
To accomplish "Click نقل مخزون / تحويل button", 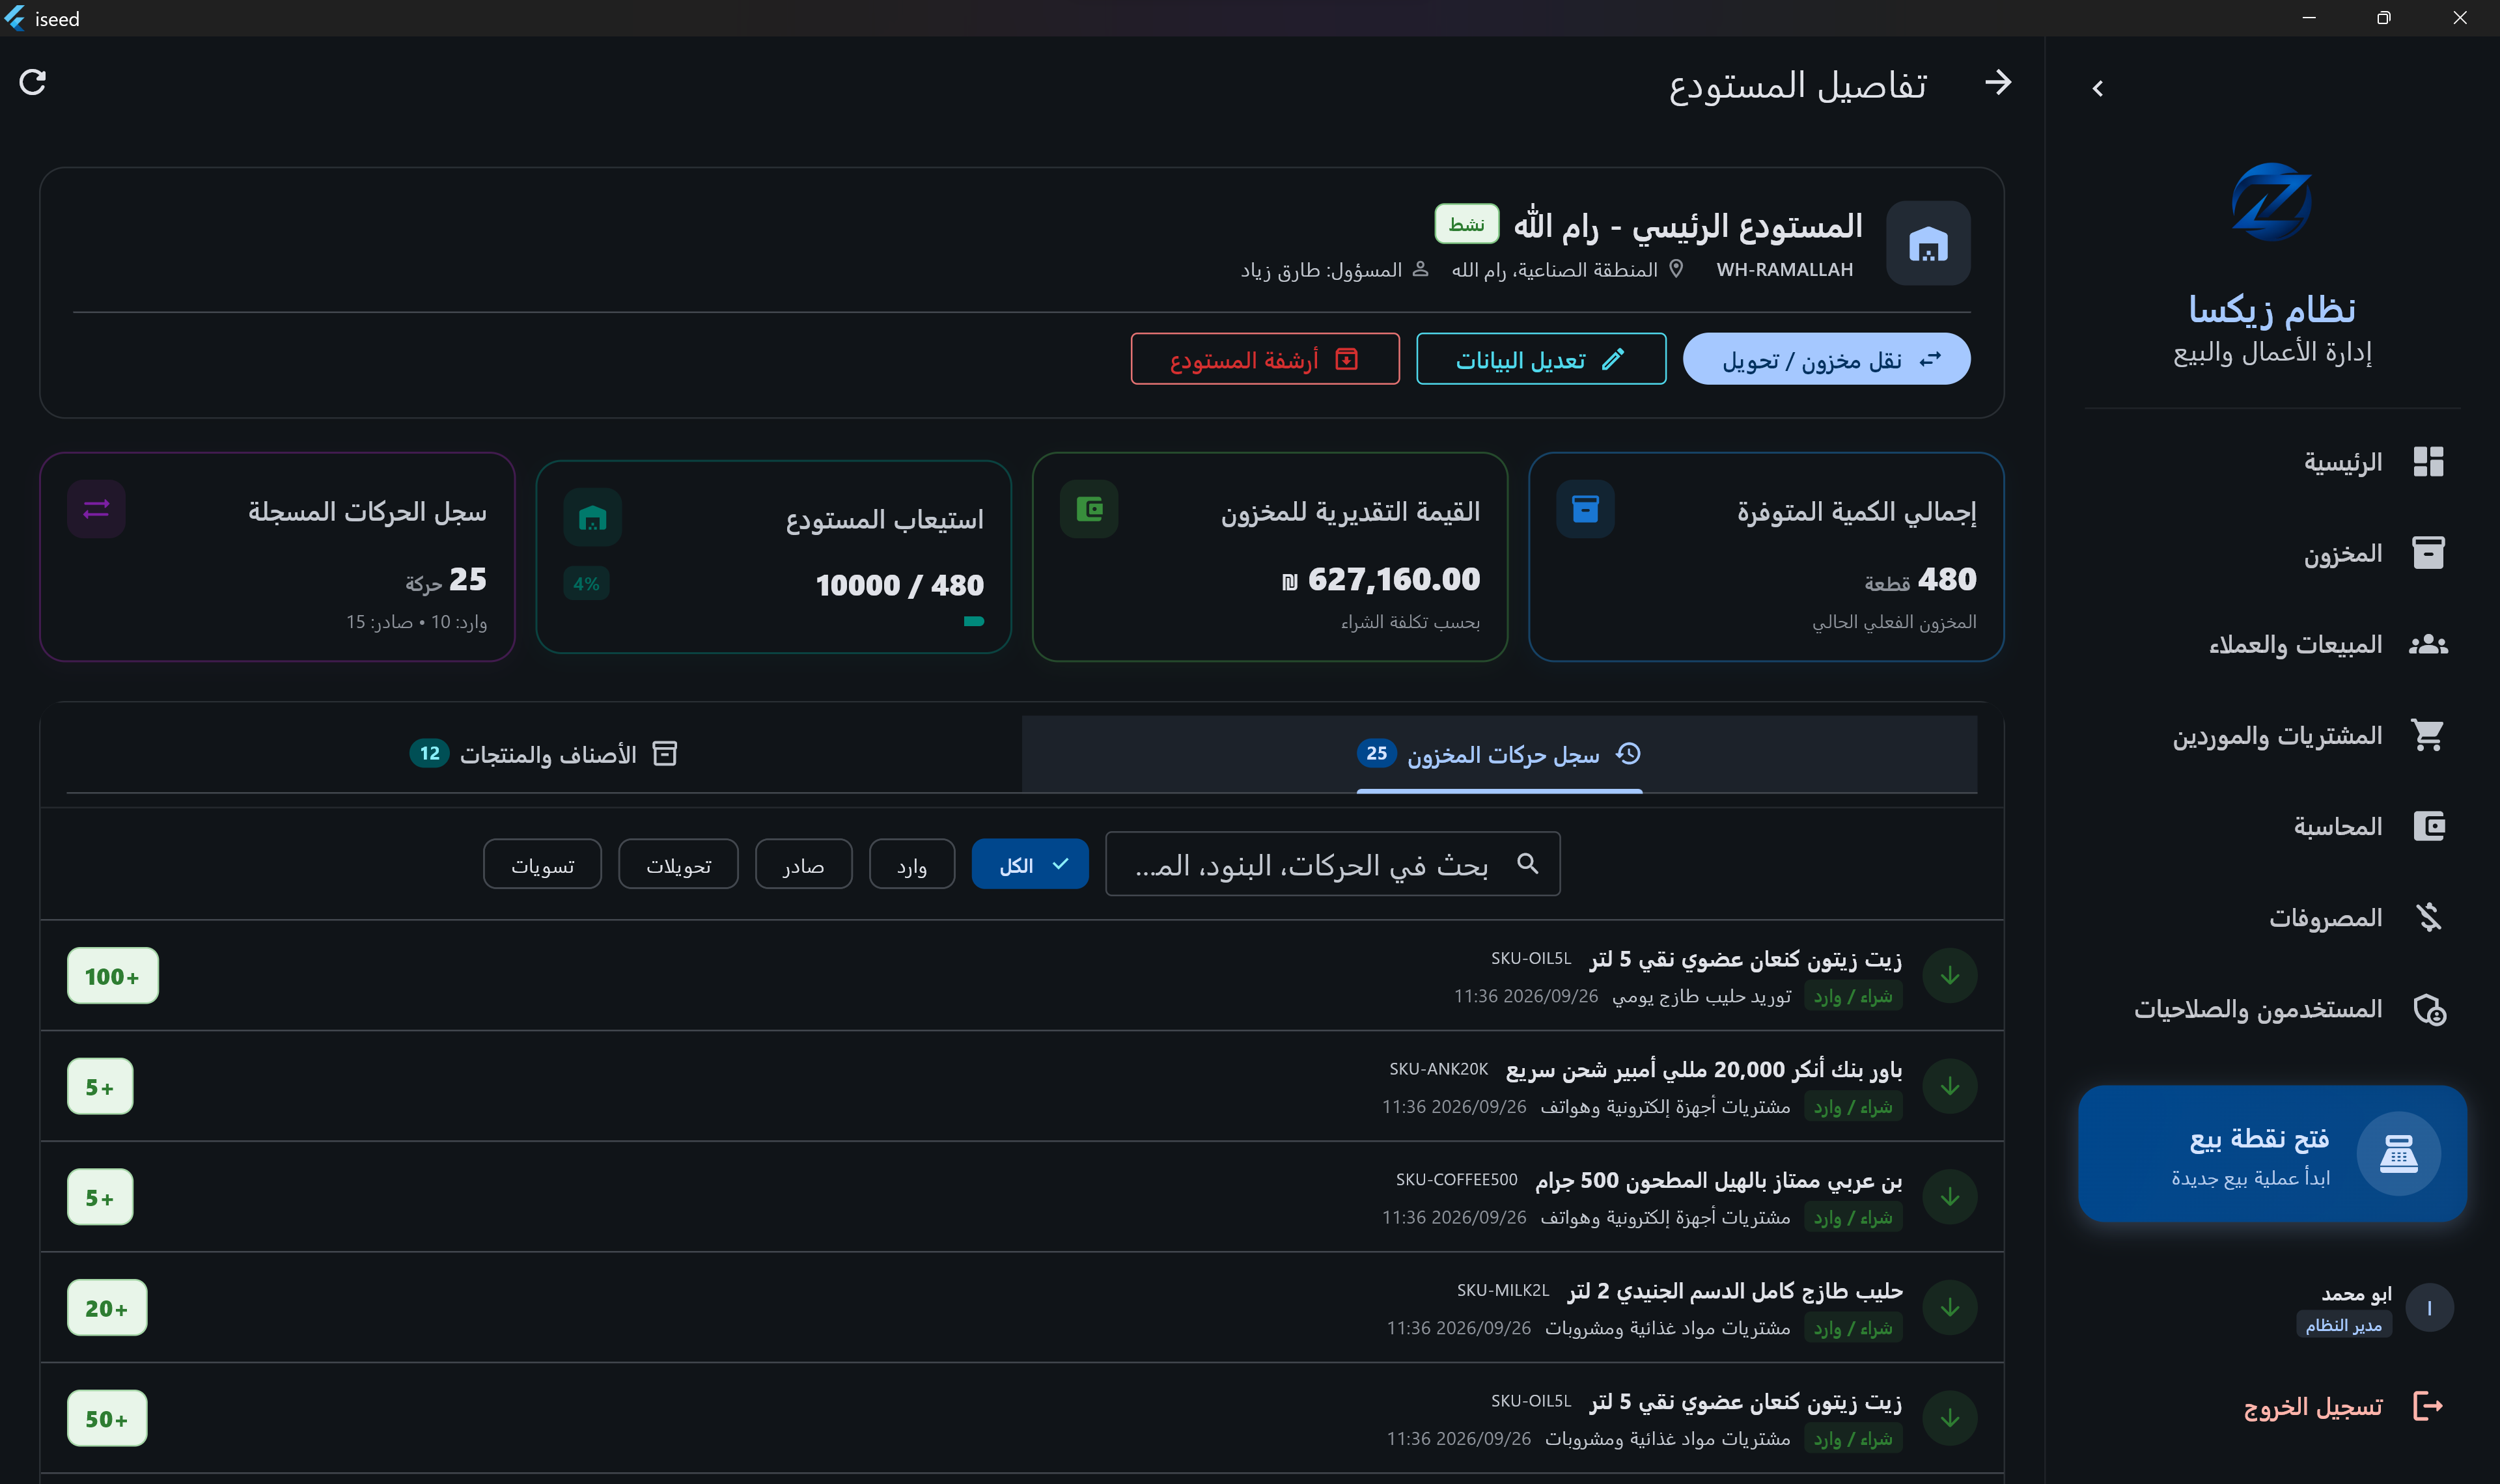I will (x=1826, y=359).
